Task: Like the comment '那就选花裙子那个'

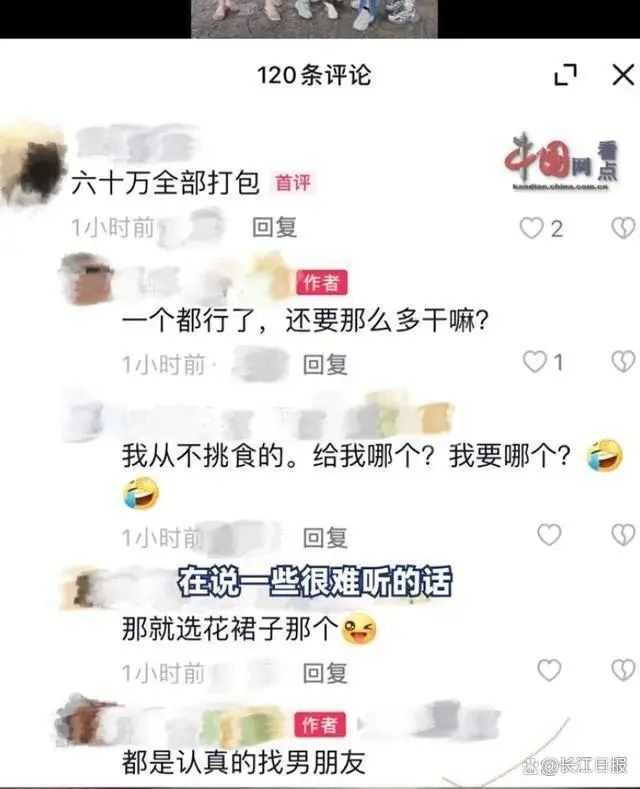Action: point(549,670)
